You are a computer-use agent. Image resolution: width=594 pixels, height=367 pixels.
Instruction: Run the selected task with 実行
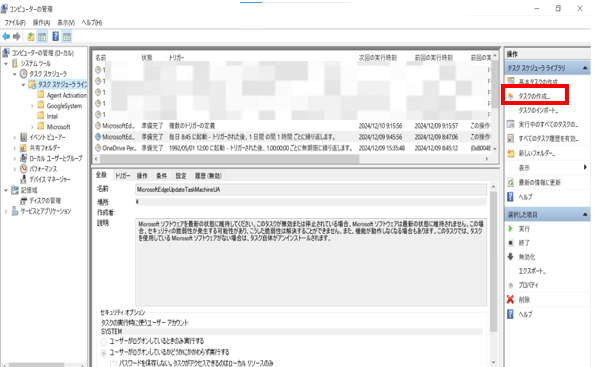tap(524, 229)
